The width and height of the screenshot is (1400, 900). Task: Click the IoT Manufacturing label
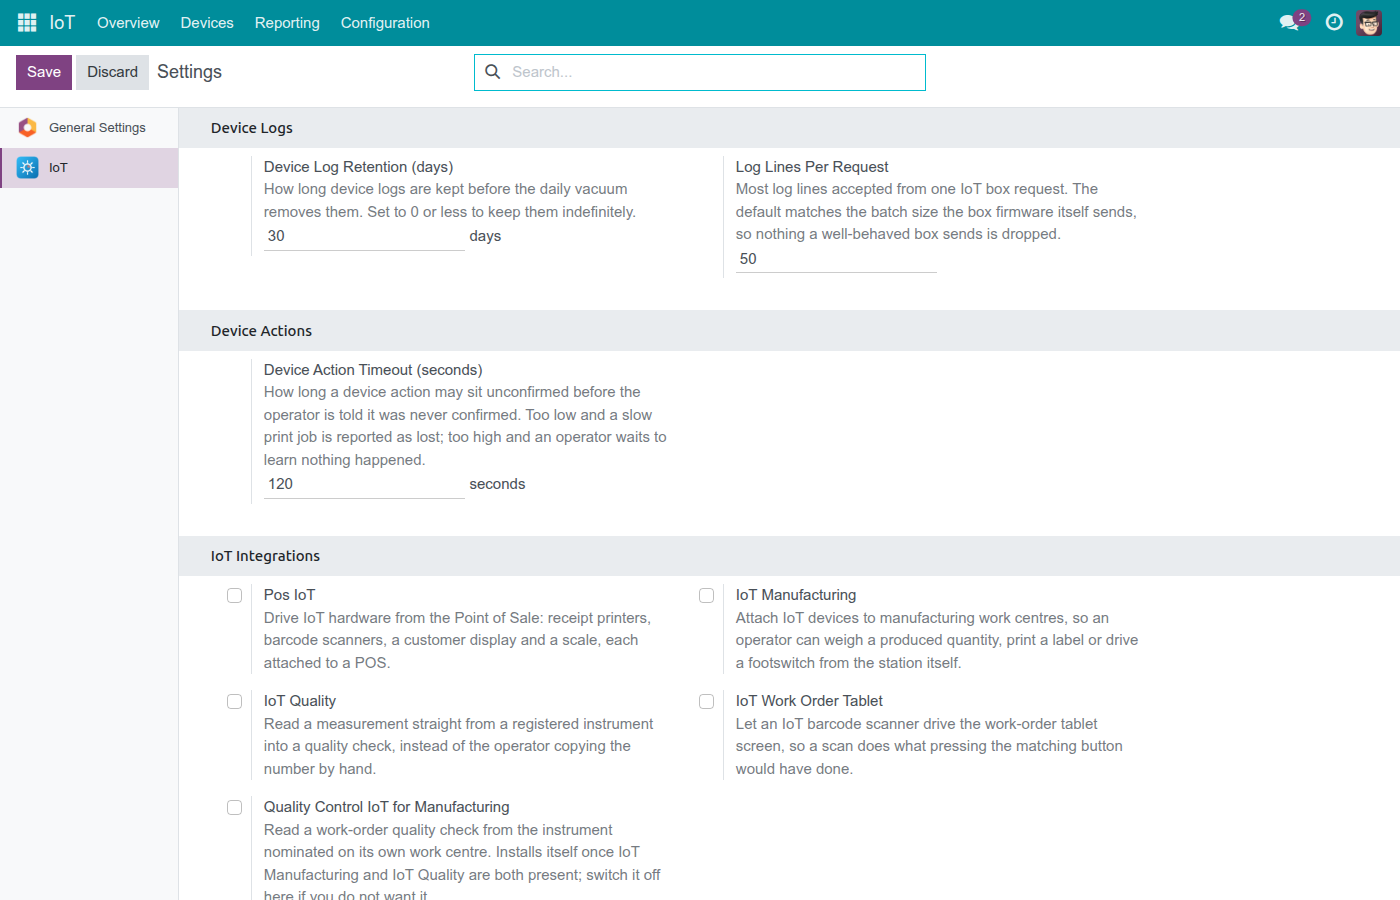[796, 595]
